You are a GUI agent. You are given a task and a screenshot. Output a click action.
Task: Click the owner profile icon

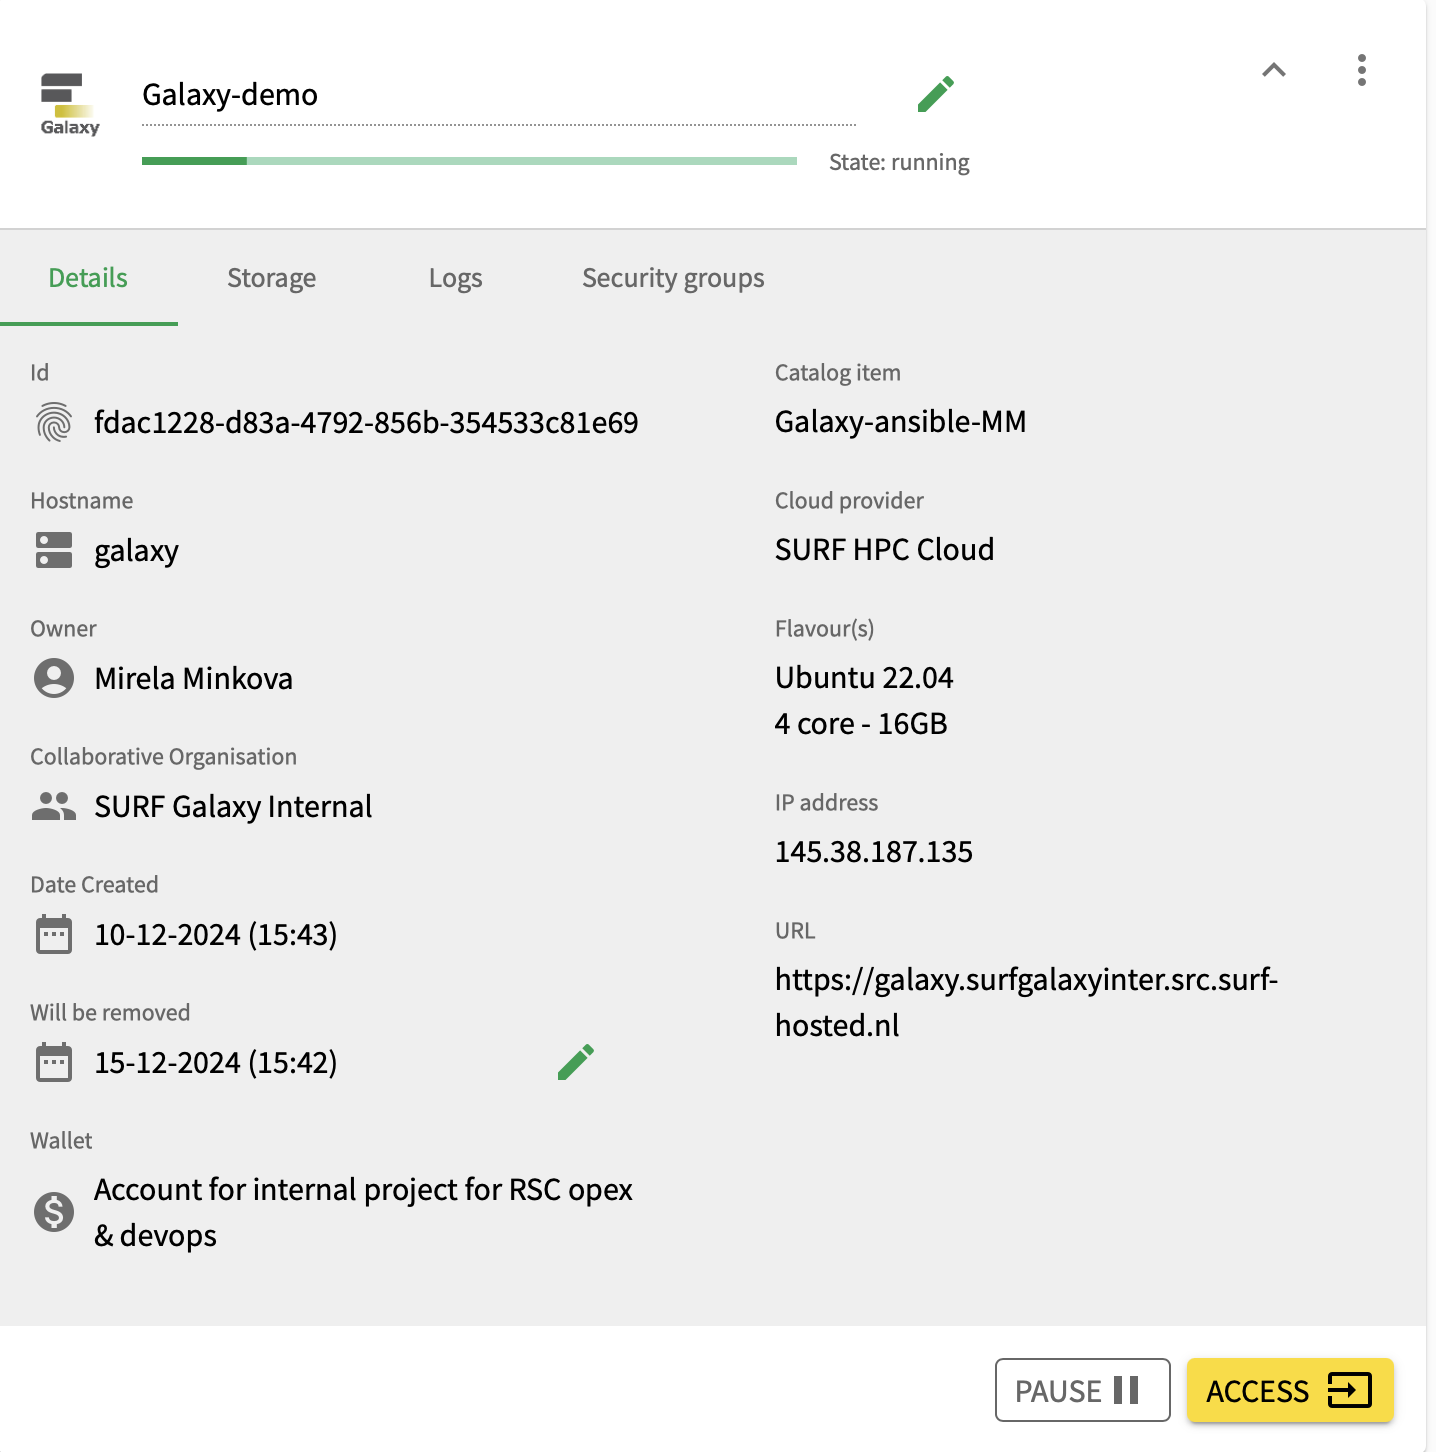coord(54,678)
